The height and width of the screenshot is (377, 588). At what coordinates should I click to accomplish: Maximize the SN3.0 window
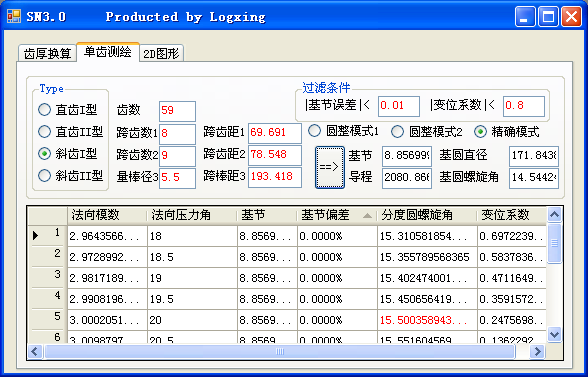click(x=548, y=17)
